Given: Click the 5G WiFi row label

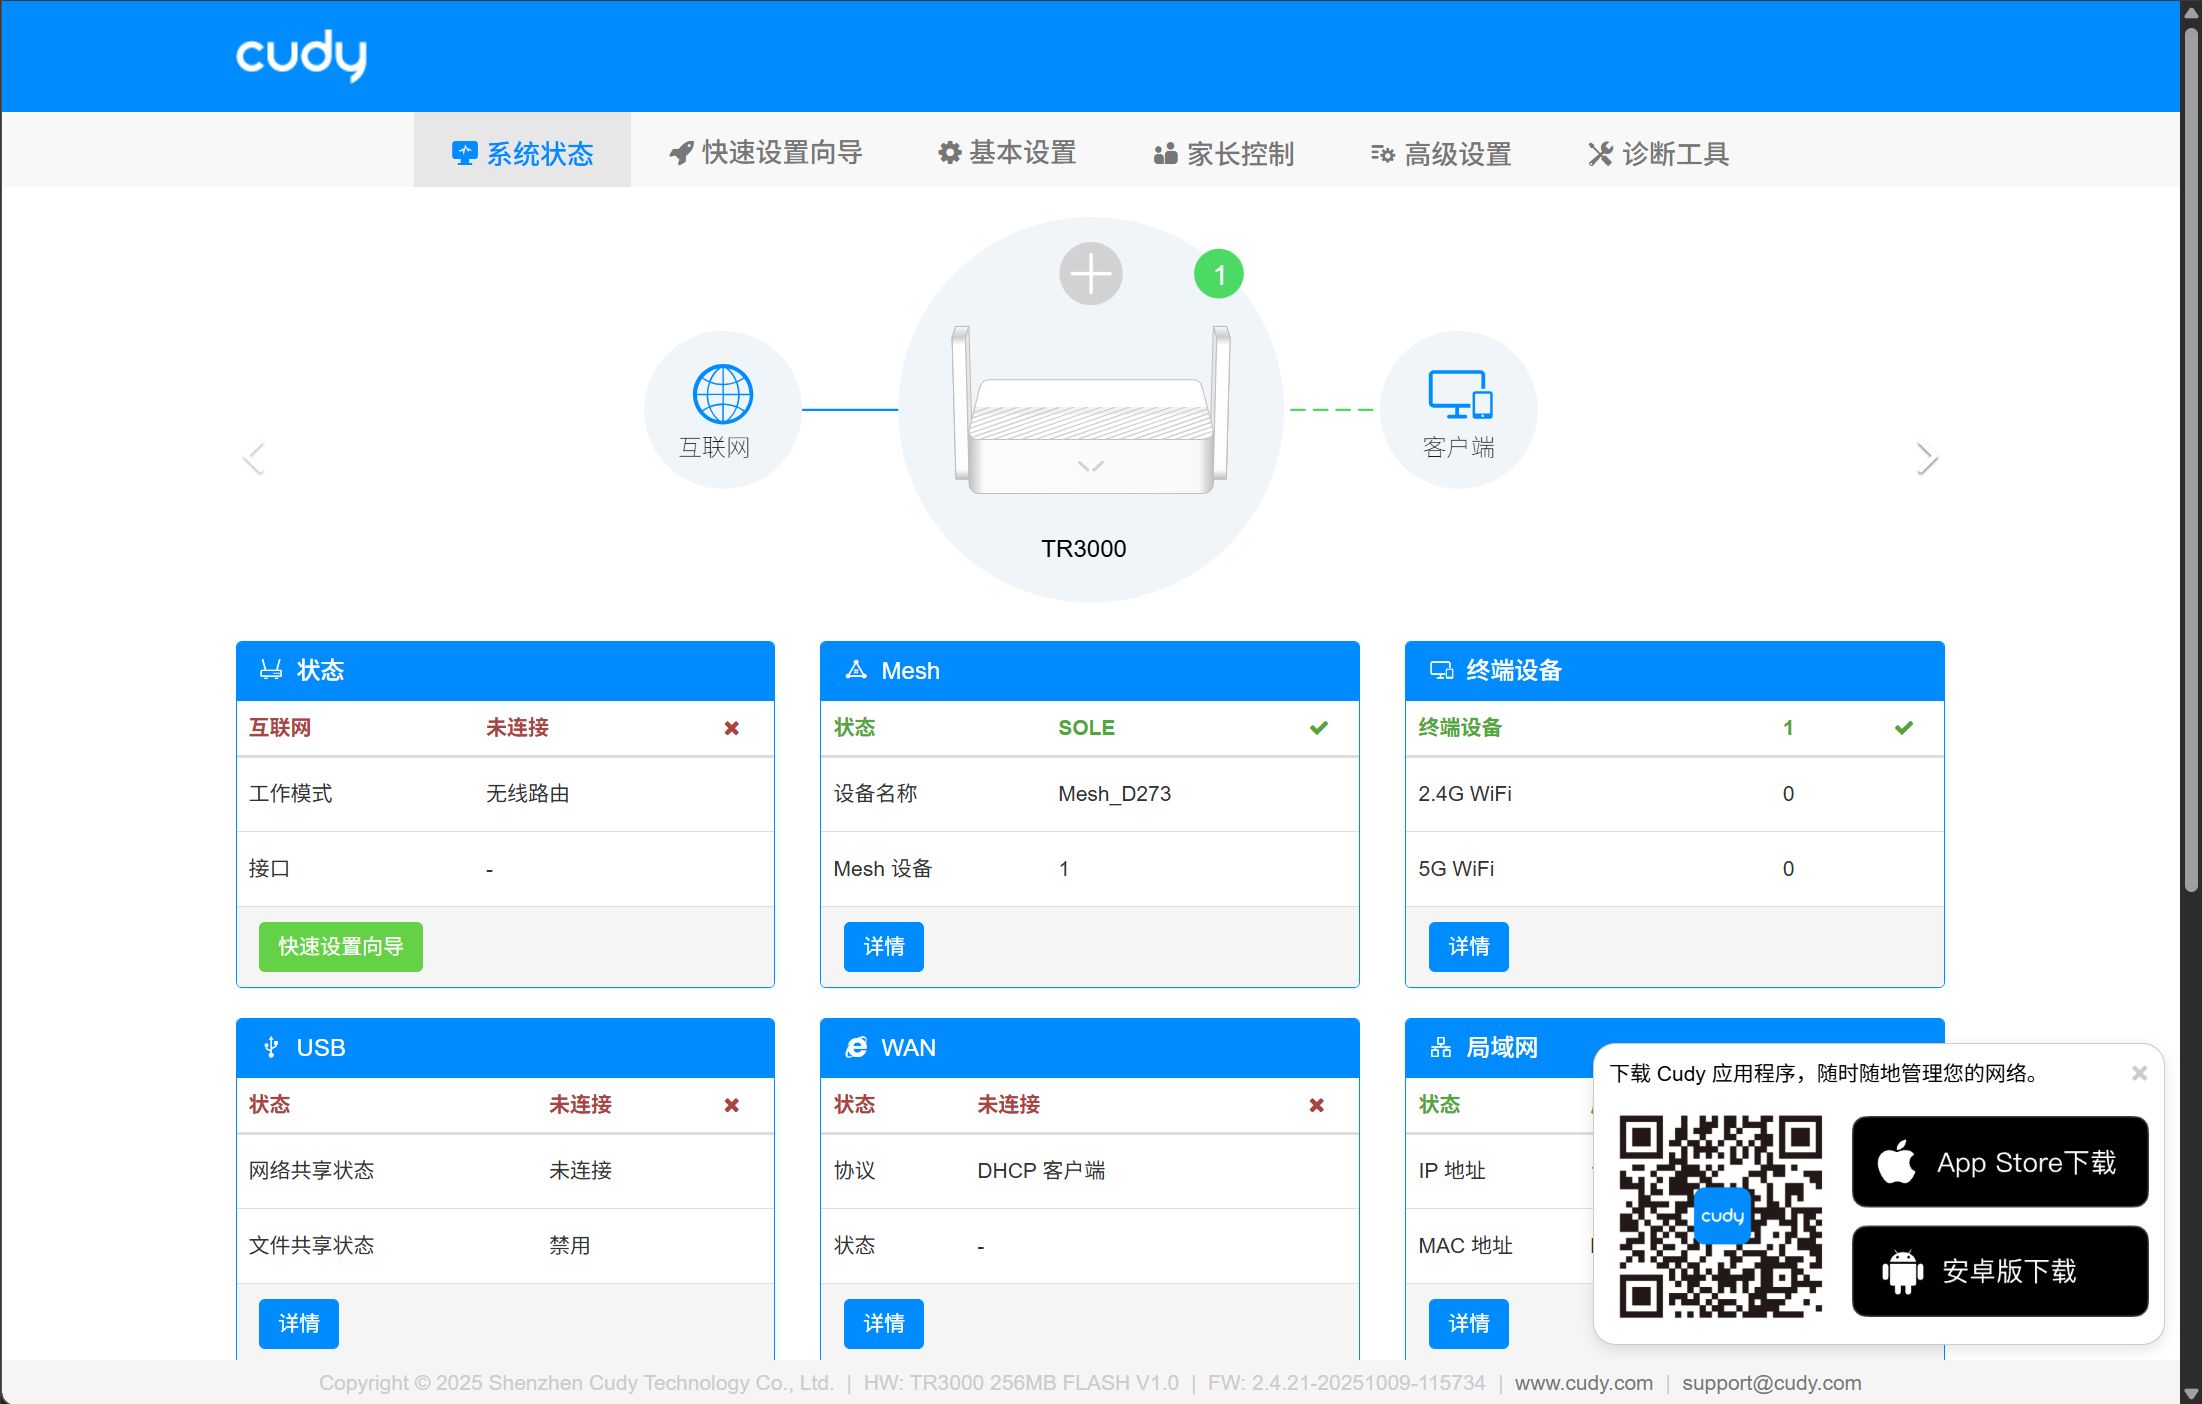Looking at the screenshot, I should pyautogui.click(x=1456, y=868).
